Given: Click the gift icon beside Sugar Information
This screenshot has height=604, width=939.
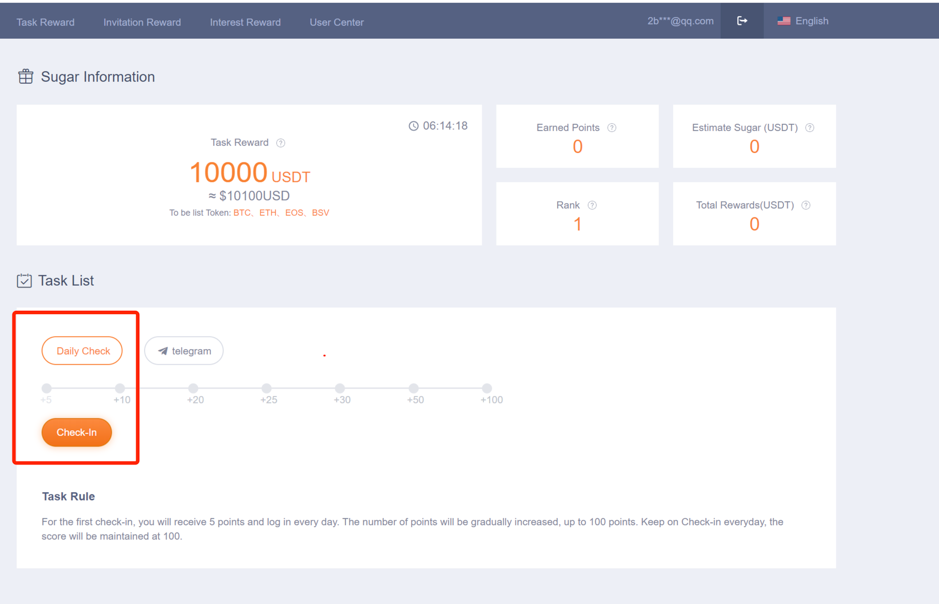Looking at the screenshot, I should point(26,77).
